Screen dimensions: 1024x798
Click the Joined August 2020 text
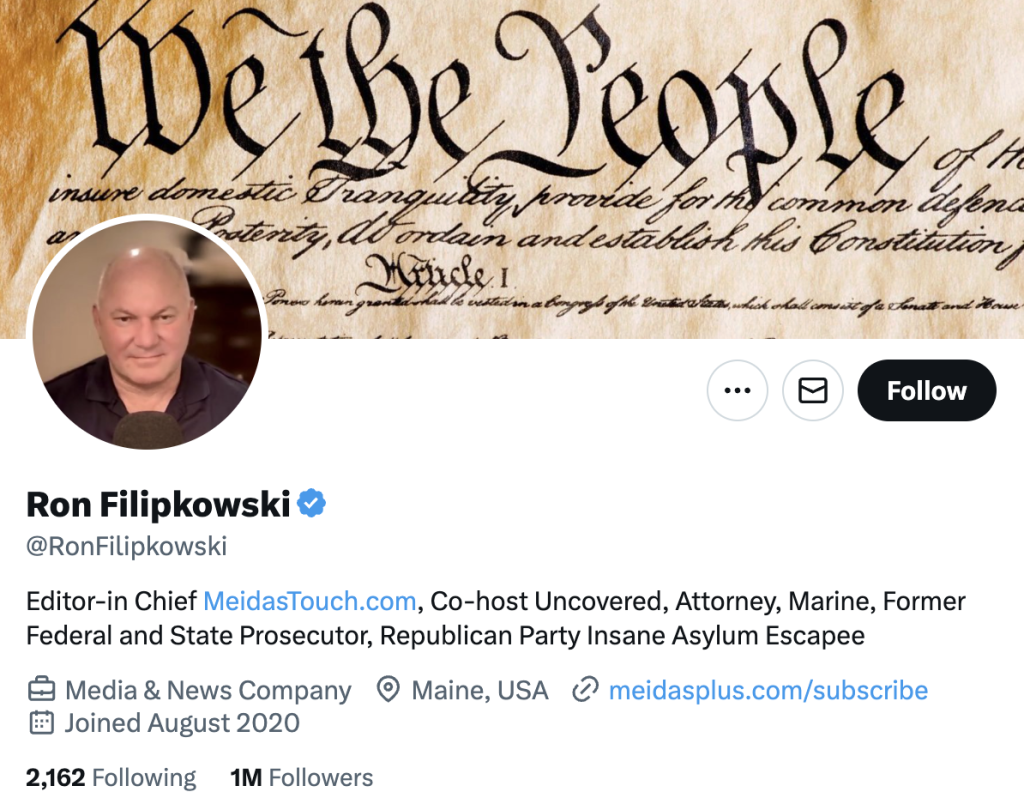tap(182, 723)
